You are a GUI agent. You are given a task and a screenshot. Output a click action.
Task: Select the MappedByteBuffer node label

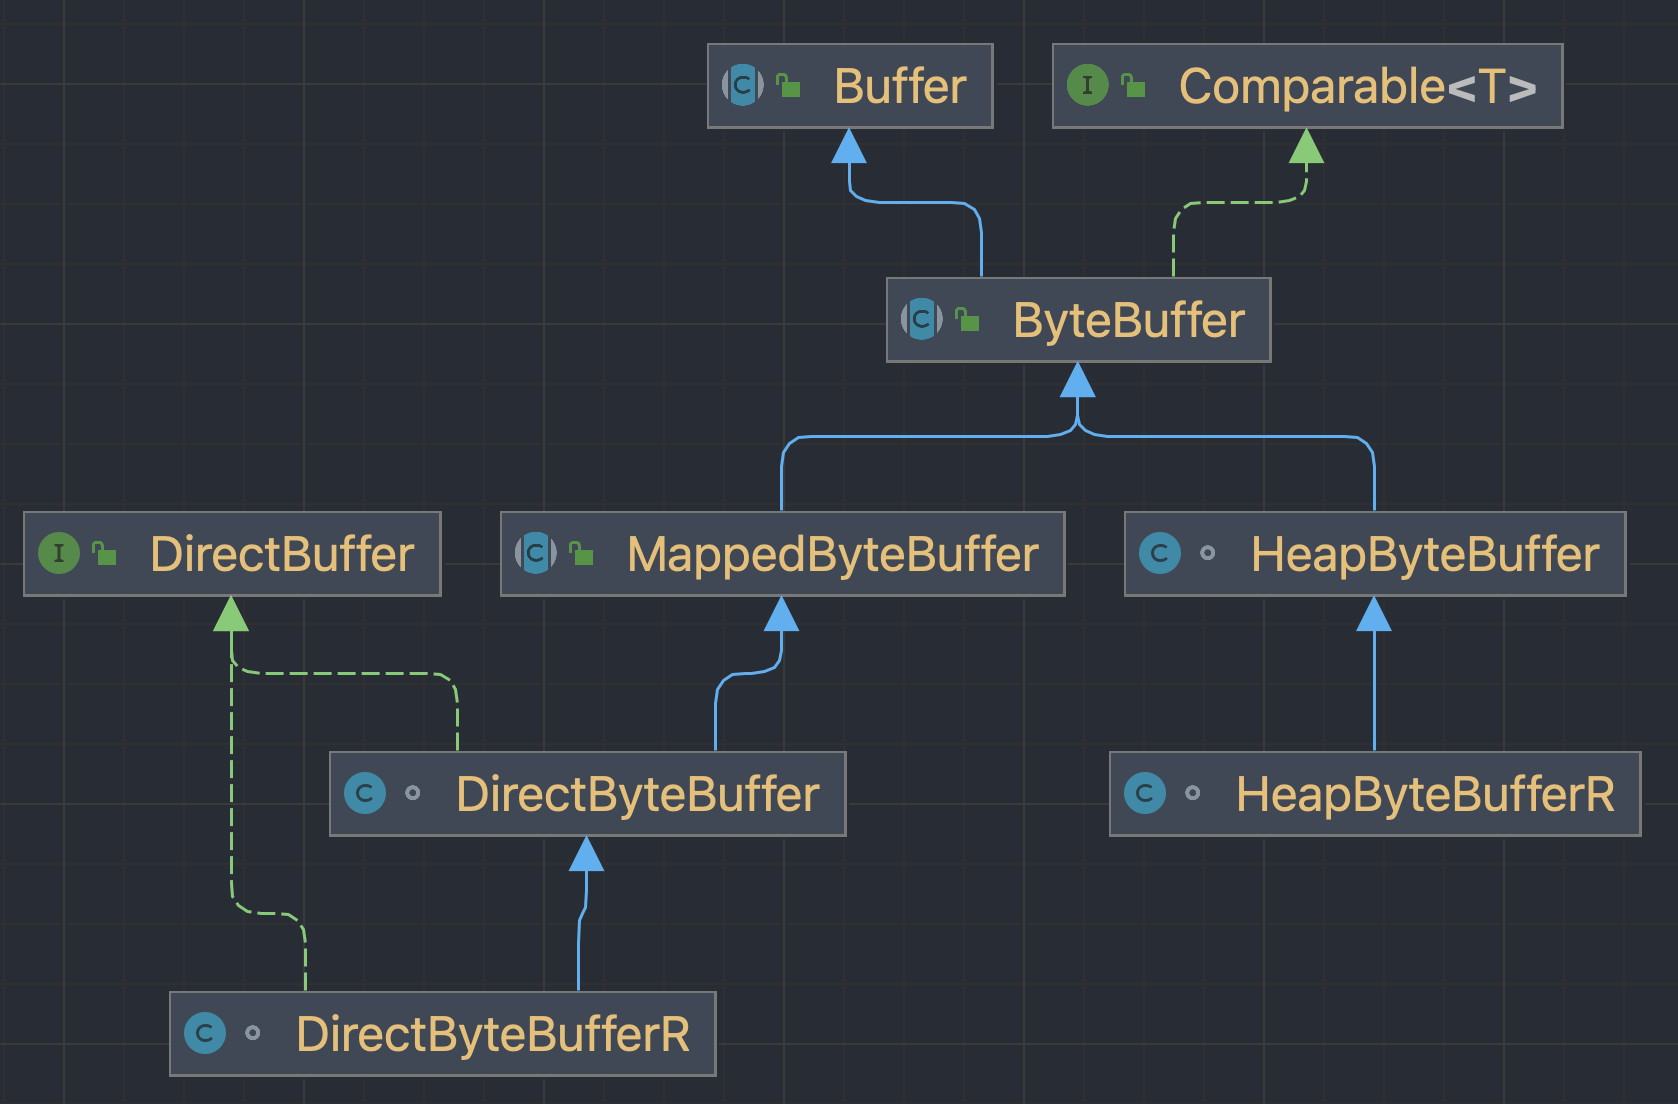coord(833,554)
